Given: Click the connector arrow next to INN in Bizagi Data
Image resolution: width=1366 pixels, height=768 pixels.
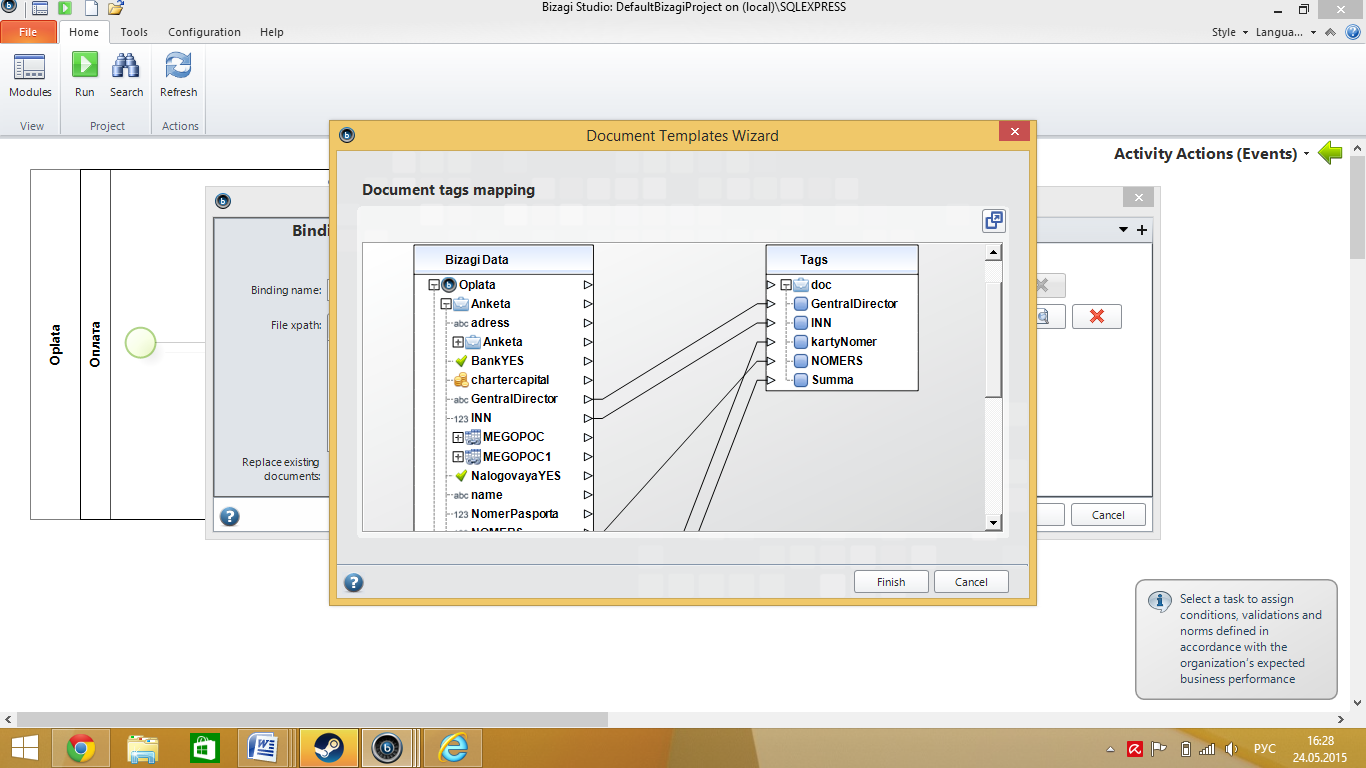Looking at the screenshot, I should pos(588,418).
